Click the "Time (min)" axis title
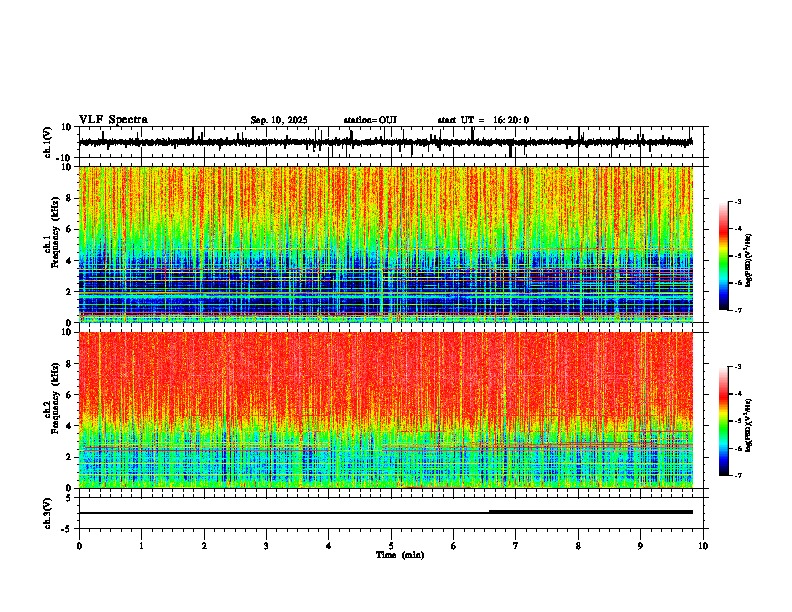Viewport: 792px width, 612px height. 400,555
